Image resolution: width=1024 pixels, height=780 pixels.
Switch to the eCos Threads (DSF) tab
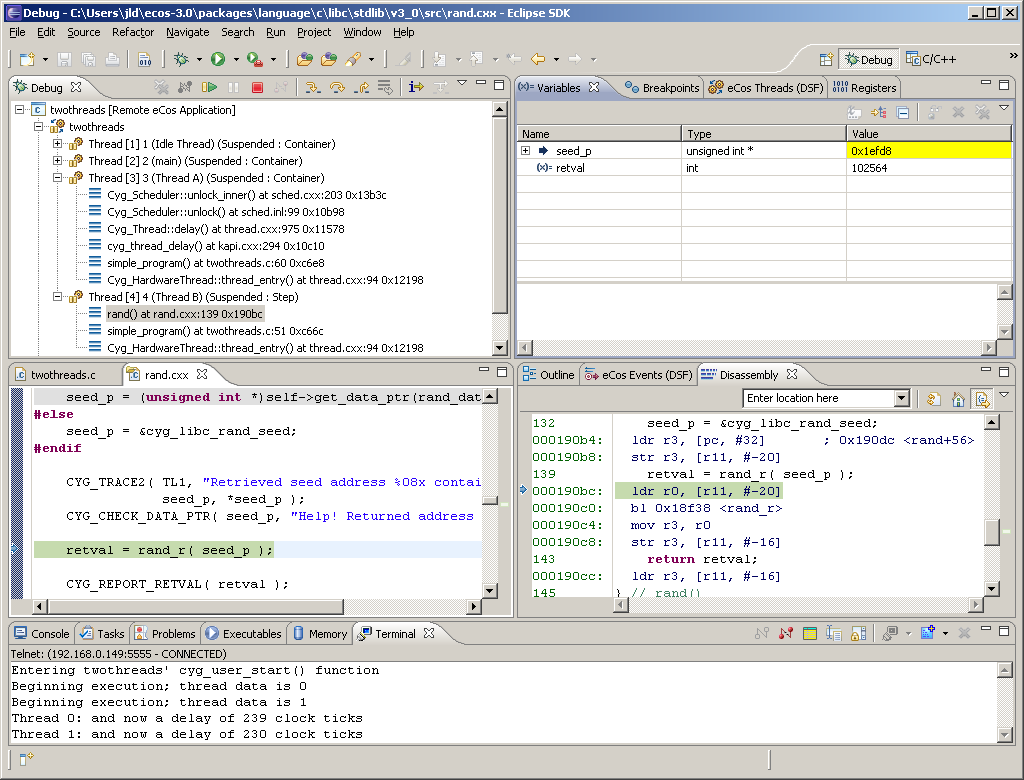pyautogui.click(x=766, y=88)
